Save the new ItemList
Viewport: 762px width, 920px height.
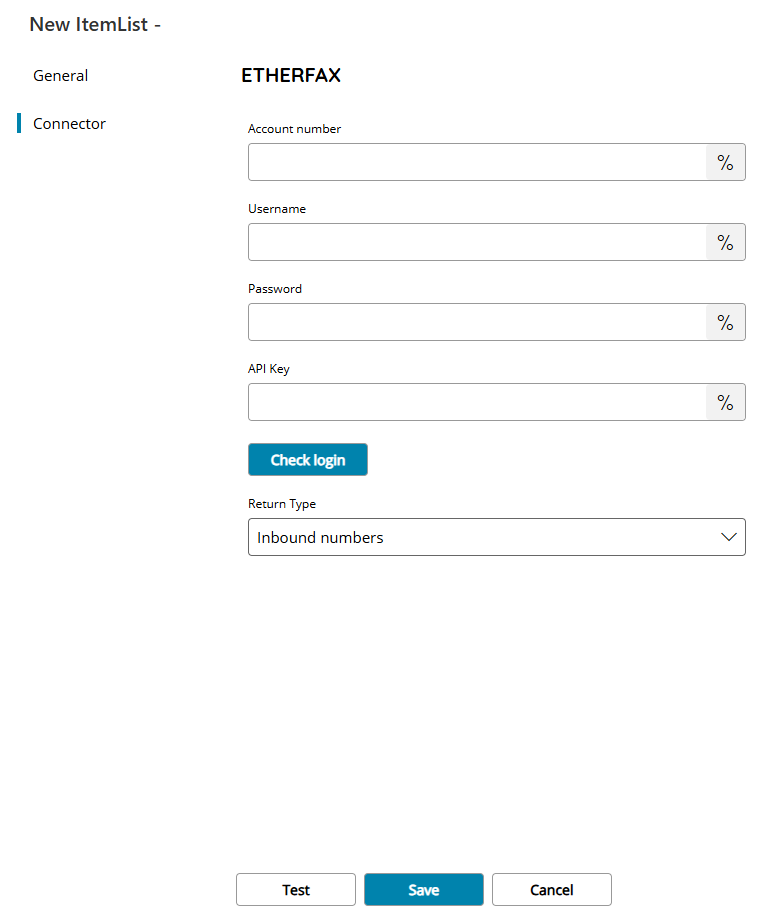424,889
